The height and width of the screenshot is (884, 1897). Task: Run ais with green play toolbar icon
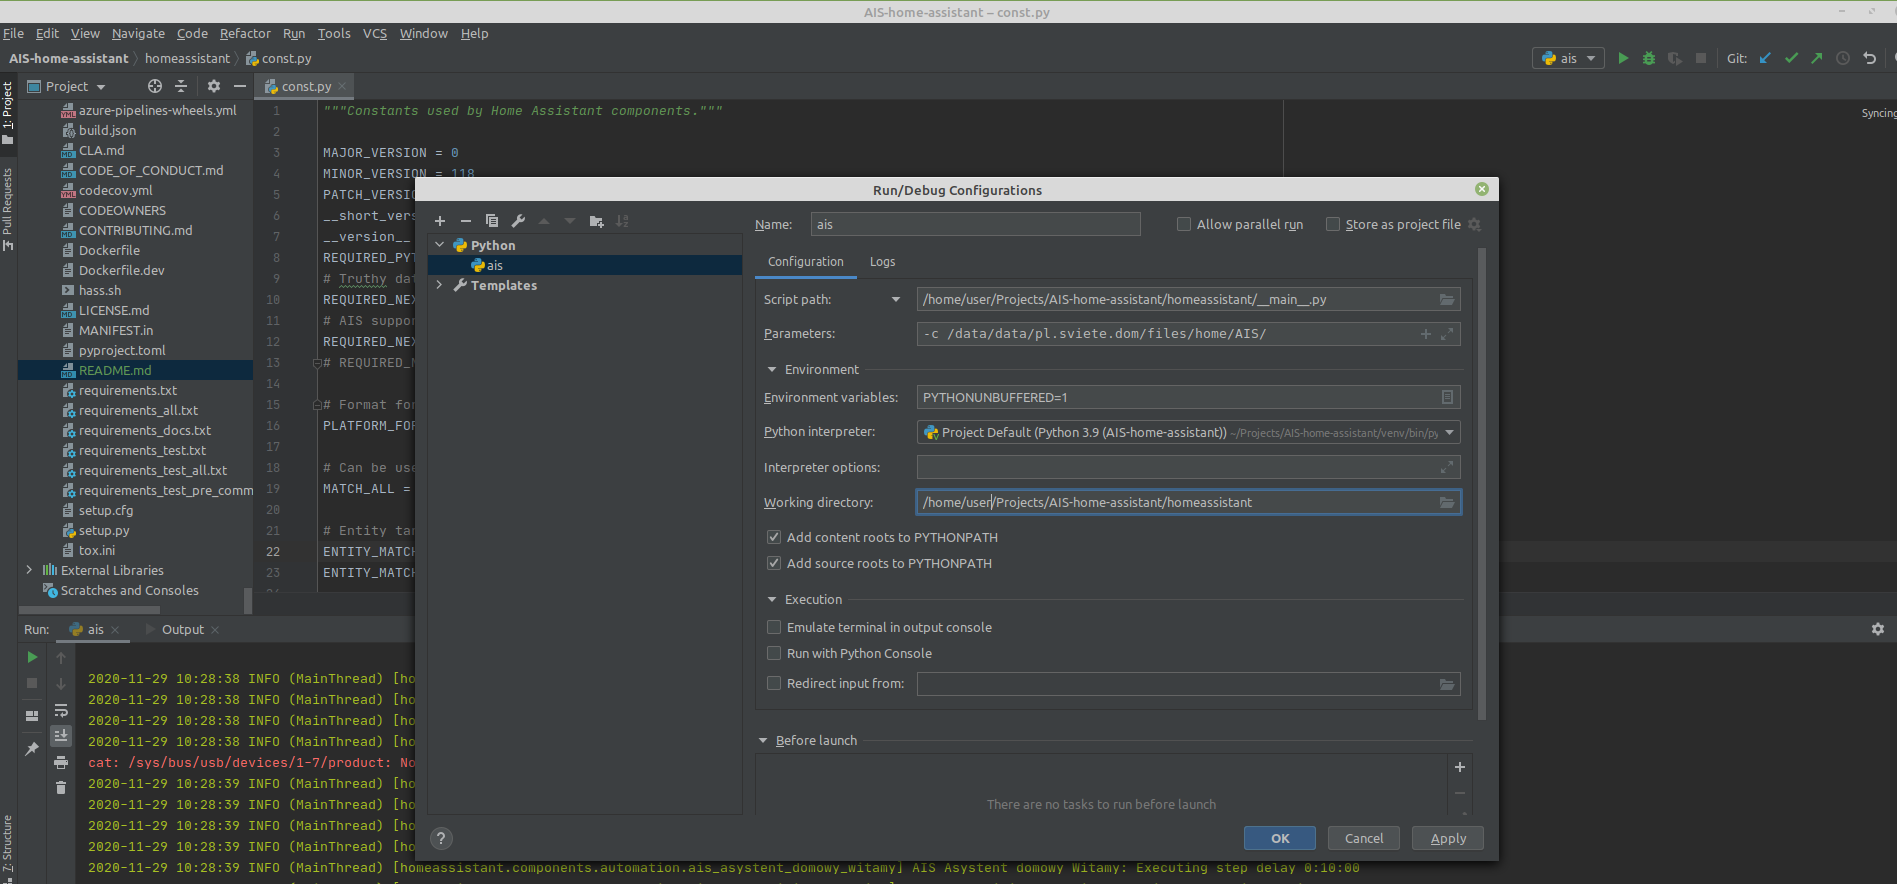(1623, 58)
